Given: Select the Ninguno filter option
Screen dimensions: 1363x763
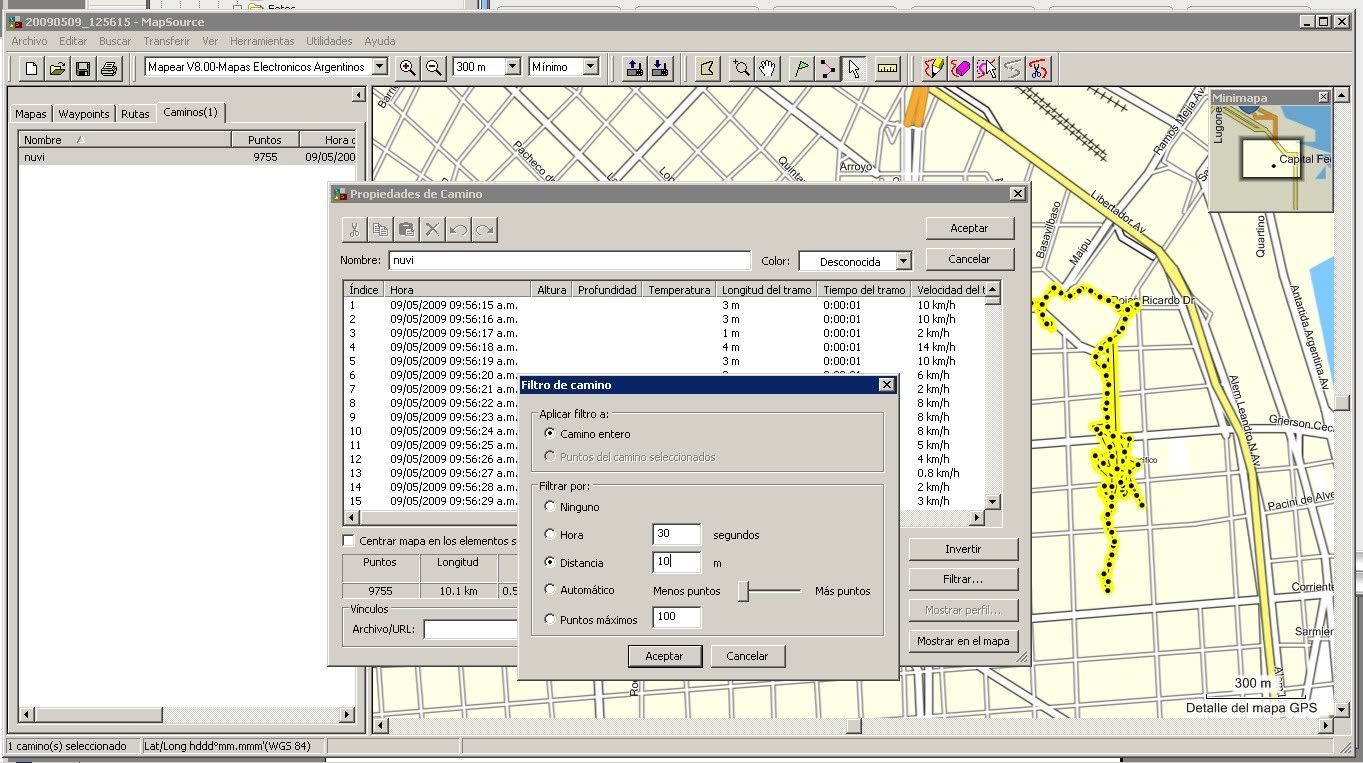Looking at the screenshot, I should pyautogui.click(x=549, y=507).
